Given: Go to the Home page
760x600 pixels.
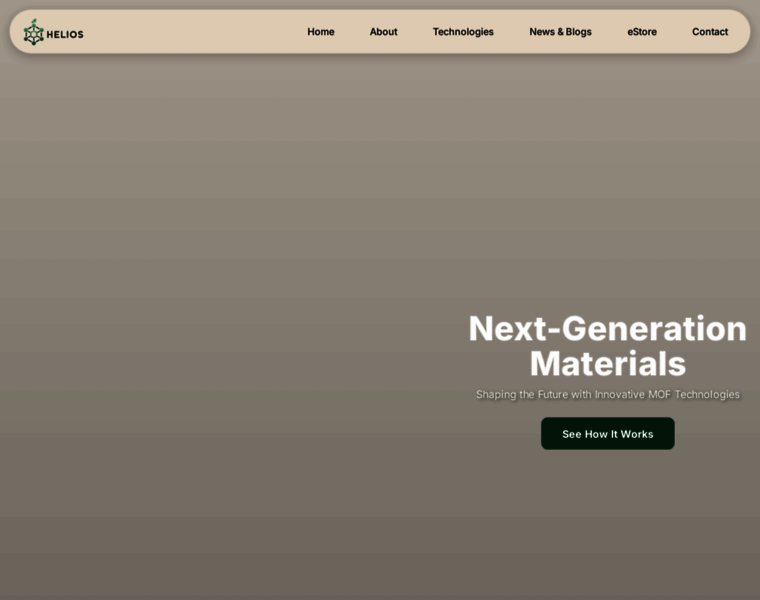Looking at the screenshot, I should click(320, 32).
